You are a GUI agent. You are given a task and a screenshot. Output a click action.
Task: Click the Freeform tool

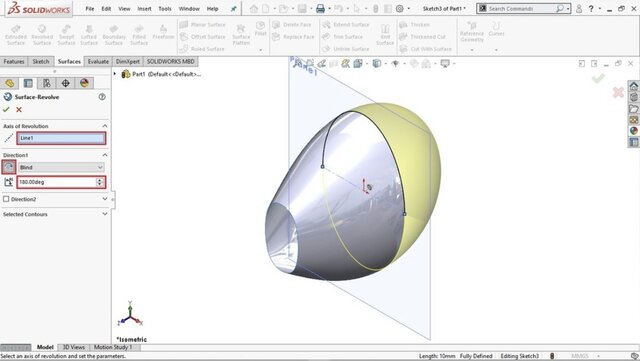click(x=163, y=32)
